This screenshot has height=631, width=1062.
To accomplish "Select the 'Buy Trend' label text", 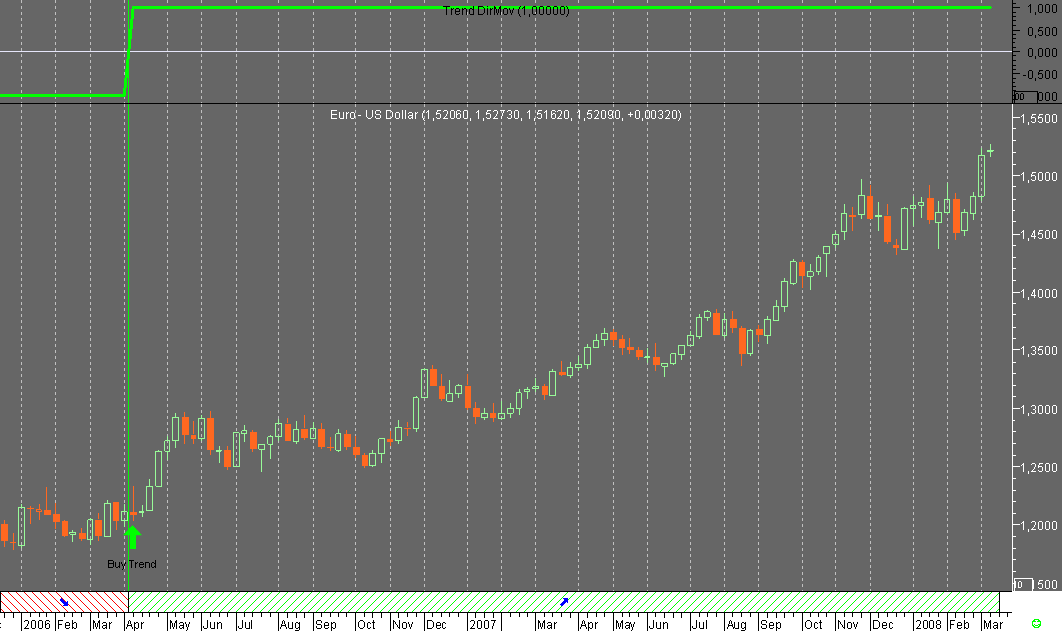I will click(132, 564).
